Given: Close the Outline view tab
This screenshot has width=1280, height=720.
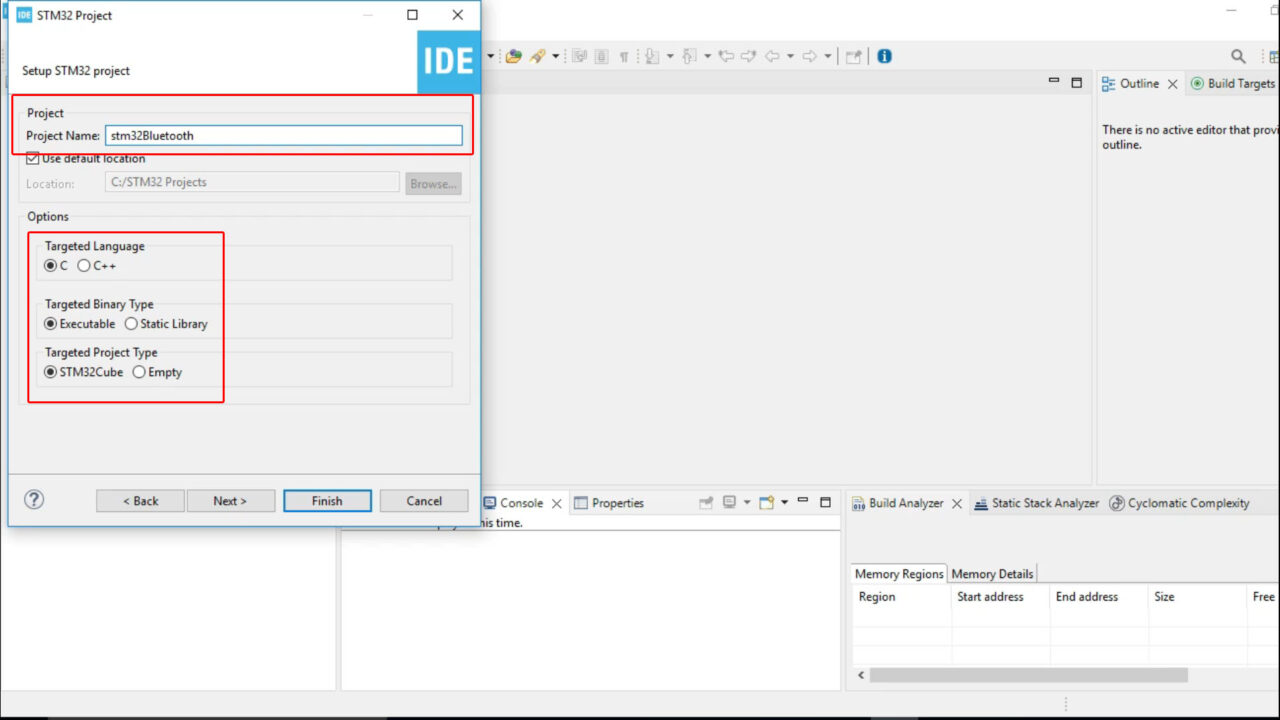Looking at the screenshot, I should pos(1172,84).
